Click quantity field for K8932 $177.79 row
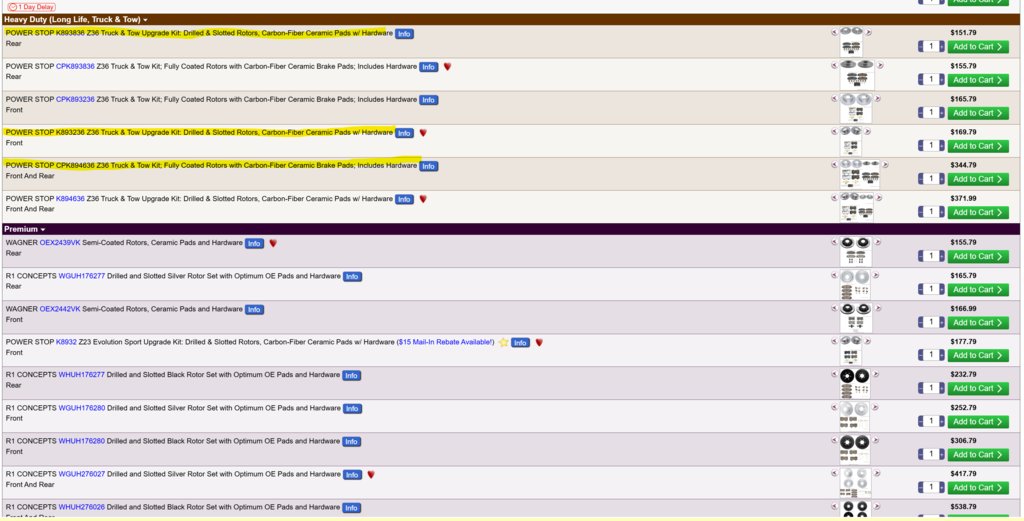 click(x=931, y=355)
